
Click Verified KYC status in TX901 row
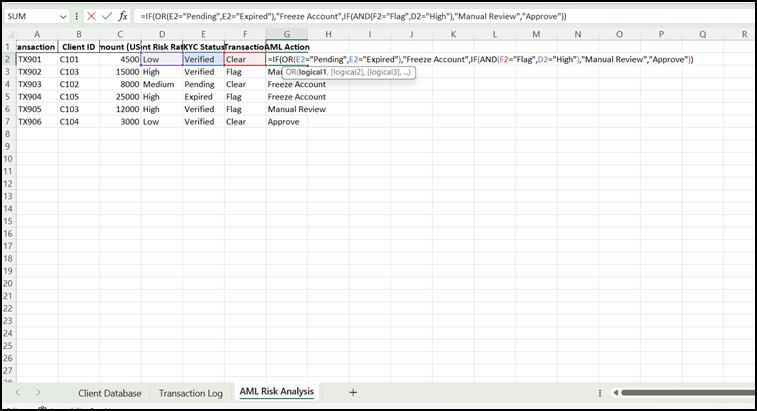click(203, 59)
